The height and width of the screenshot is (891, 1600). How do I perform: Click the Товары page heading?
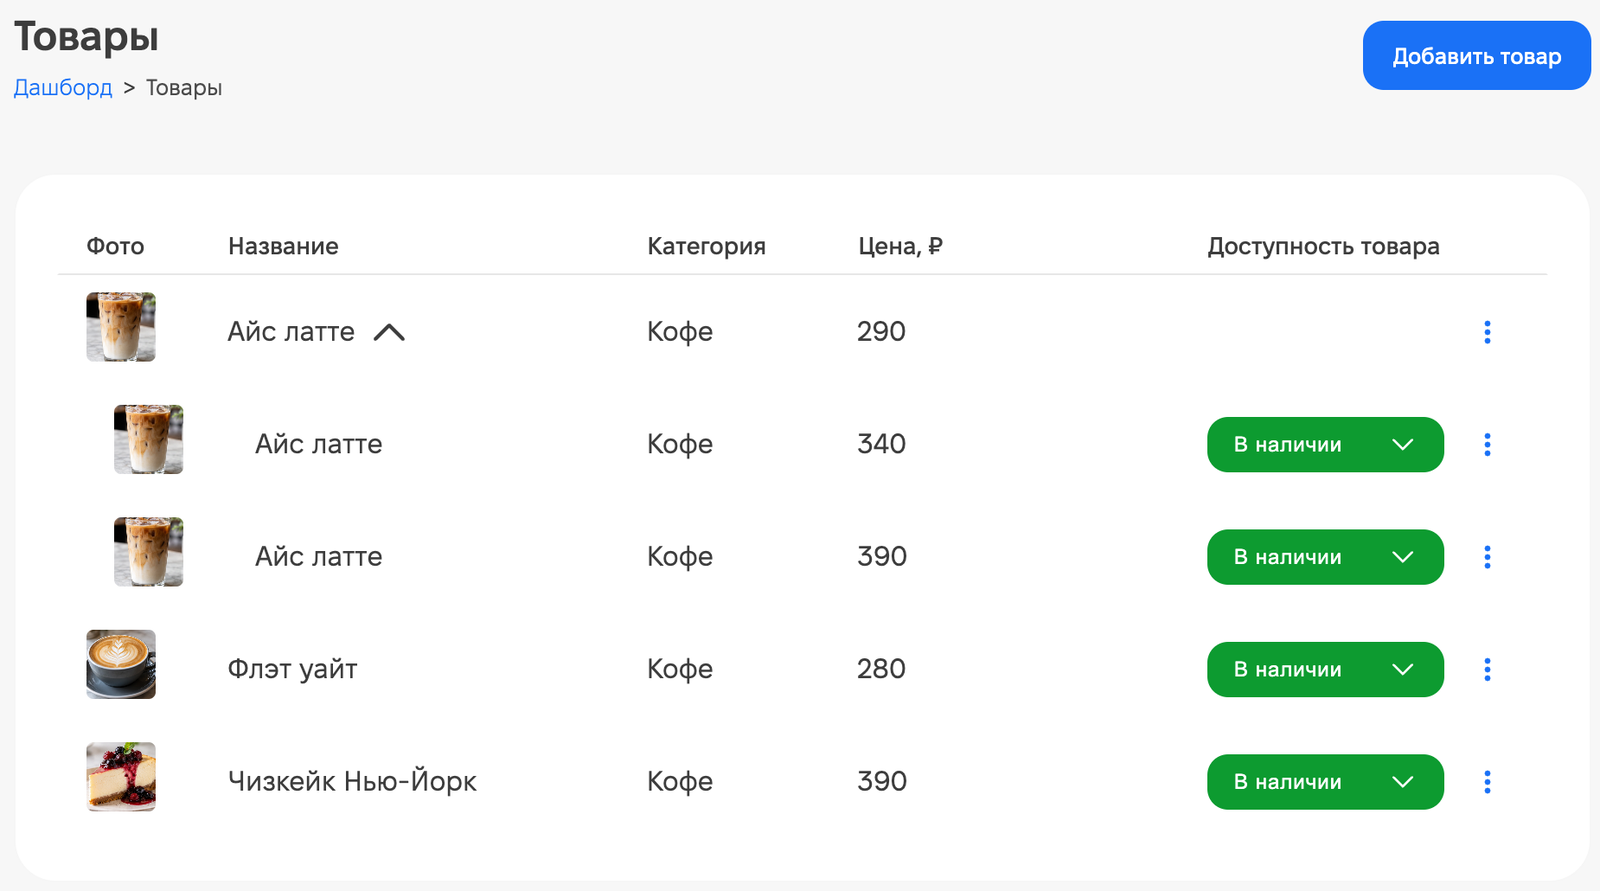86,37
